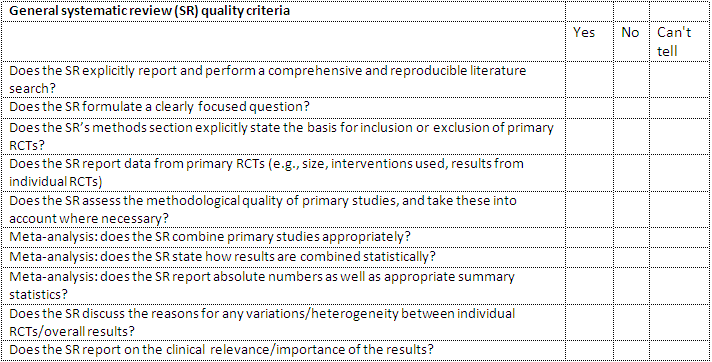Check Can't tell cell for combining studies appropriately
The image size is (712, 362).
pos(680,237)
